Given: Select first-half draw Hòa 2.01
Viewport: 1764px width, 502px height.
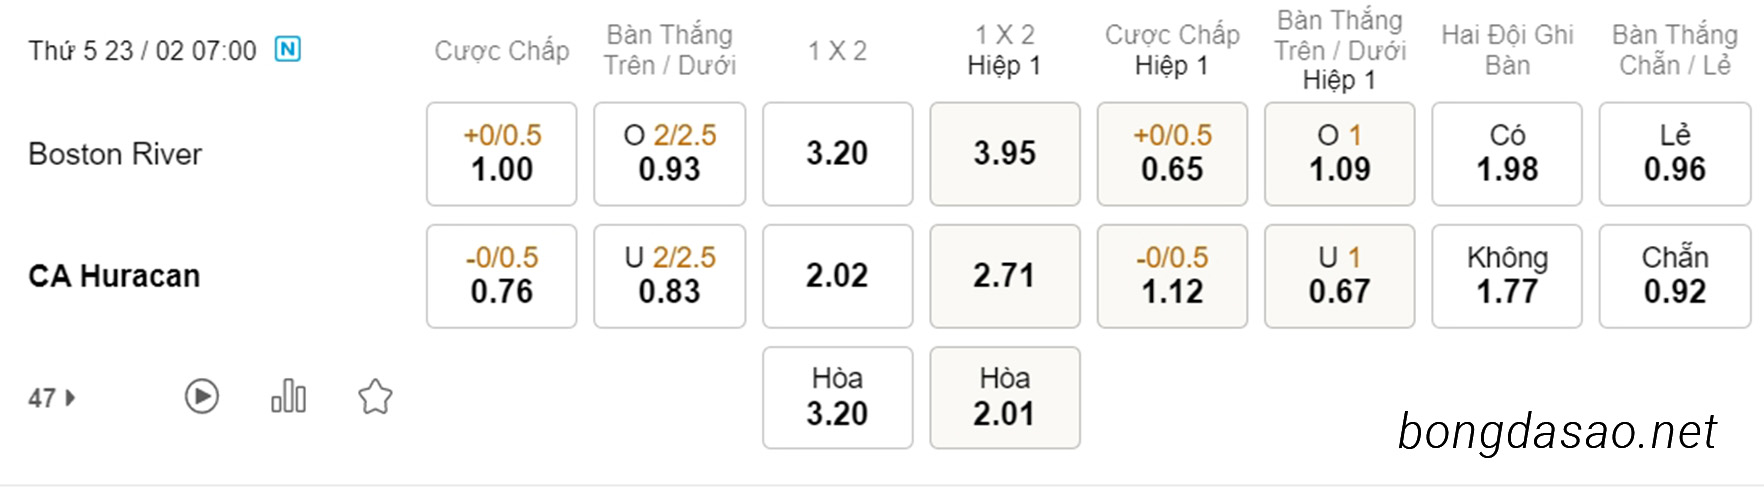Looking at the screenshot, I should 1005,398.
